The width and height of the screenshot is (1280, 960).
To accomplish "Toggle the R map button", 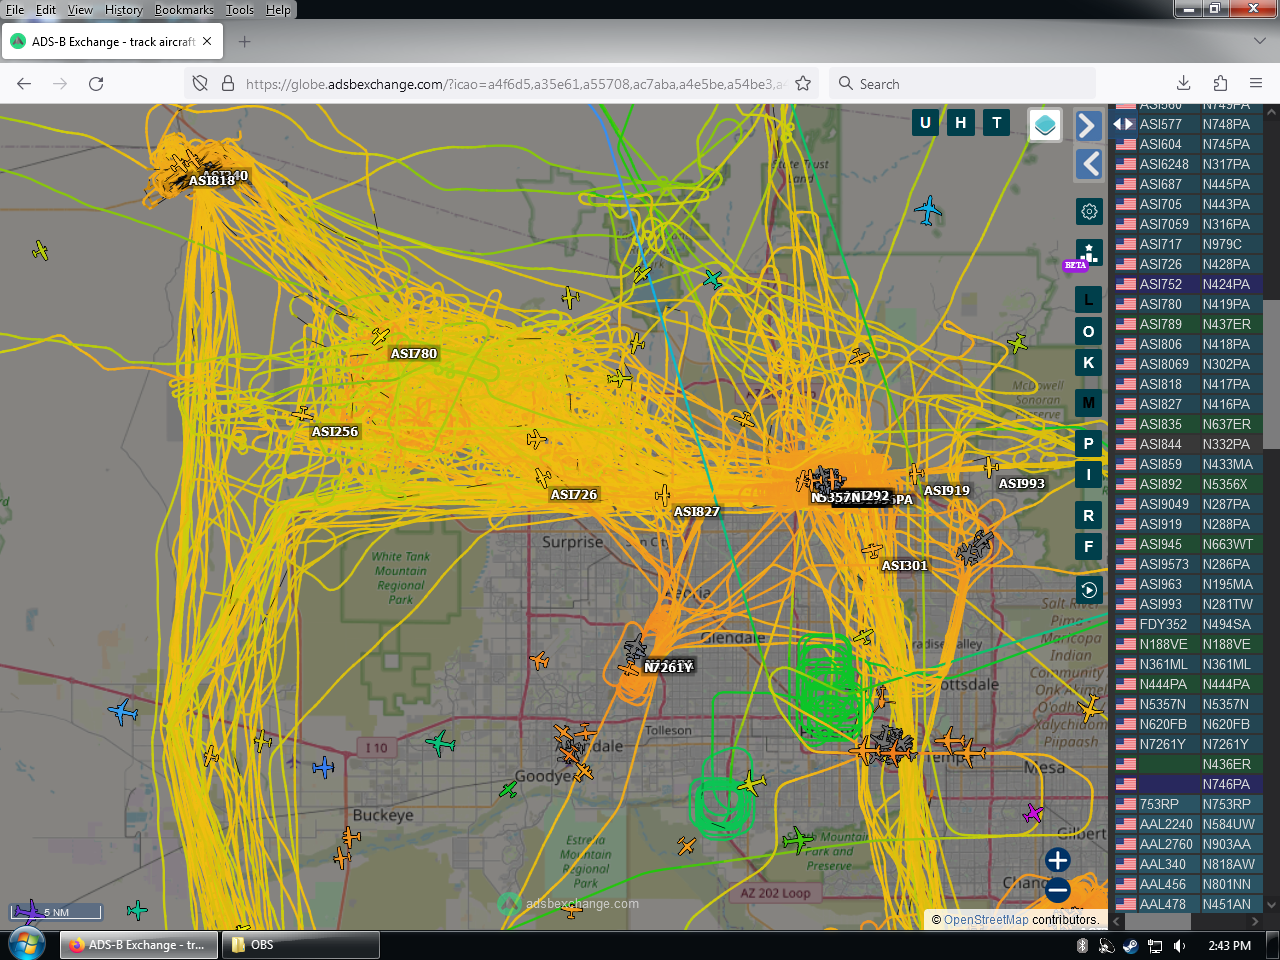I will (1089, 516).
